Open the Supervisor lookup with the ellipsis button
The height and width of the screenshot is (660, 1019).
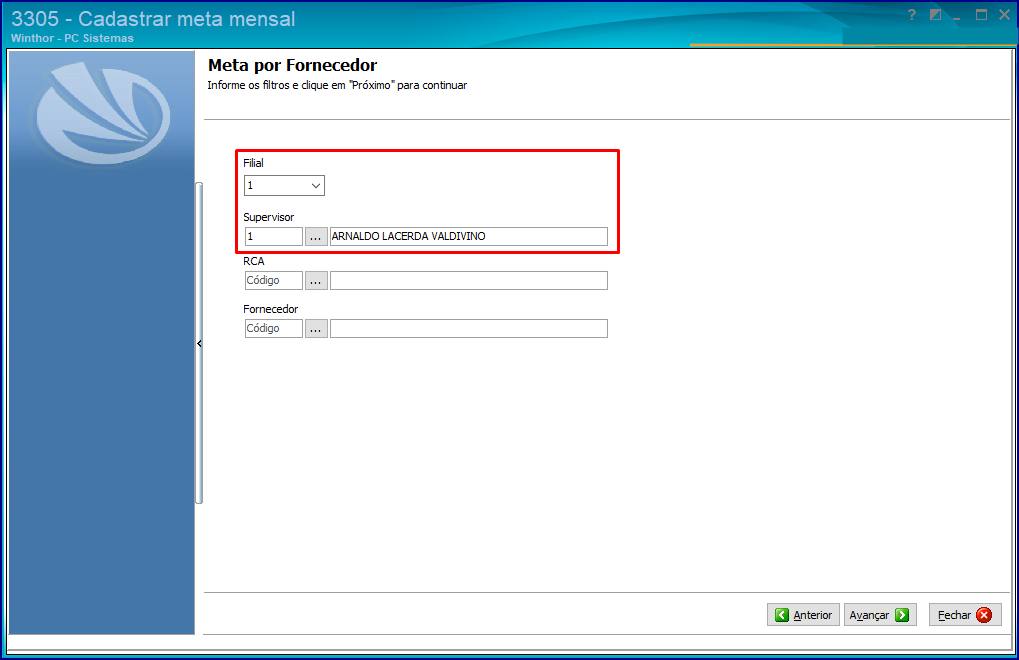(x=316, y=236)
